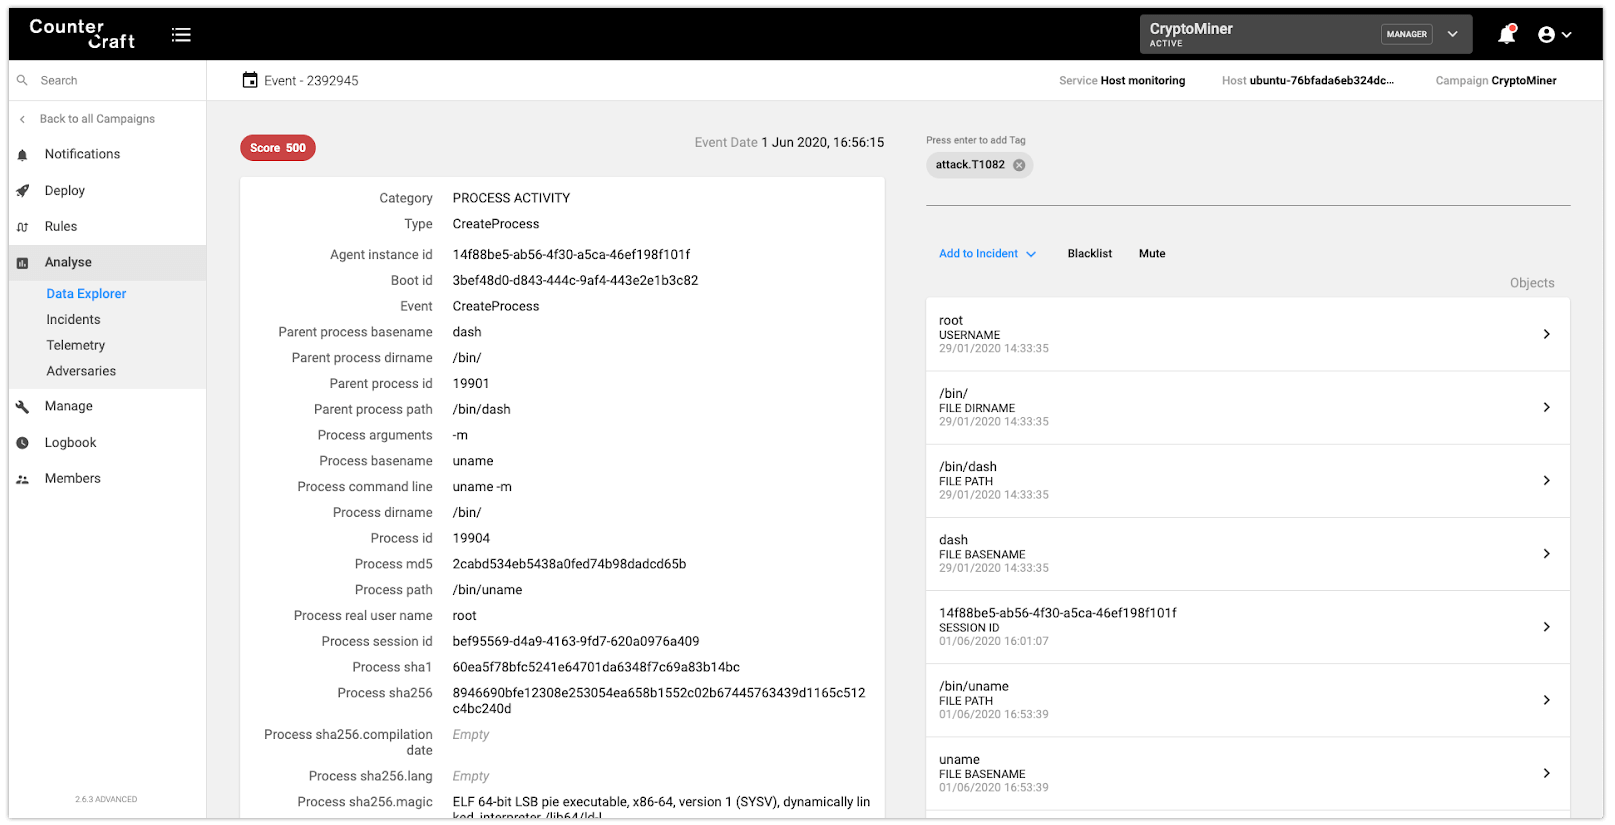The height and width of the screenshot is (825, 1615).
Task: Click the Process path /bin/uname value
Action: tap(487, 590)
